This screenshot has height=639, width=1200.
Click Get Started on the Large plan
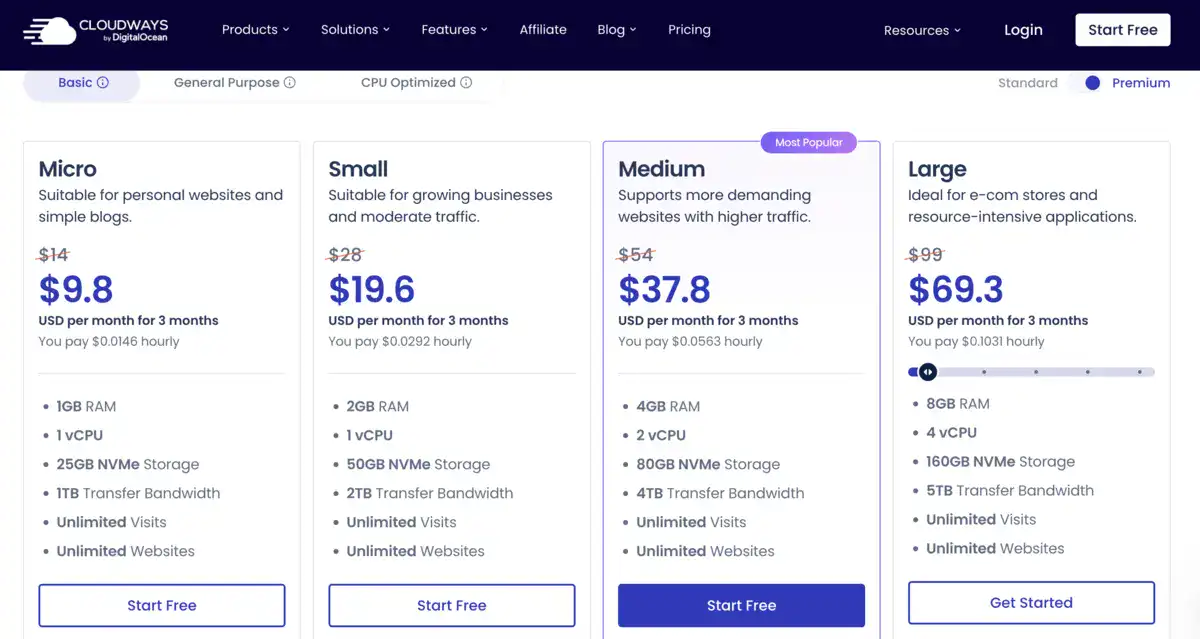point(1031,602)
